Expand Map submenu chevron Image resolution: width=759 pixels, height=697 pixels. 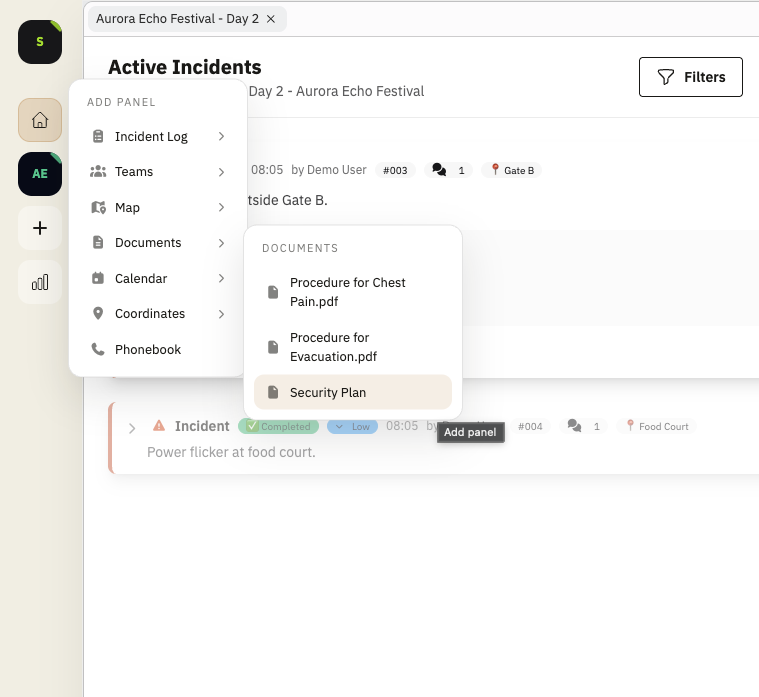[221, 207]
